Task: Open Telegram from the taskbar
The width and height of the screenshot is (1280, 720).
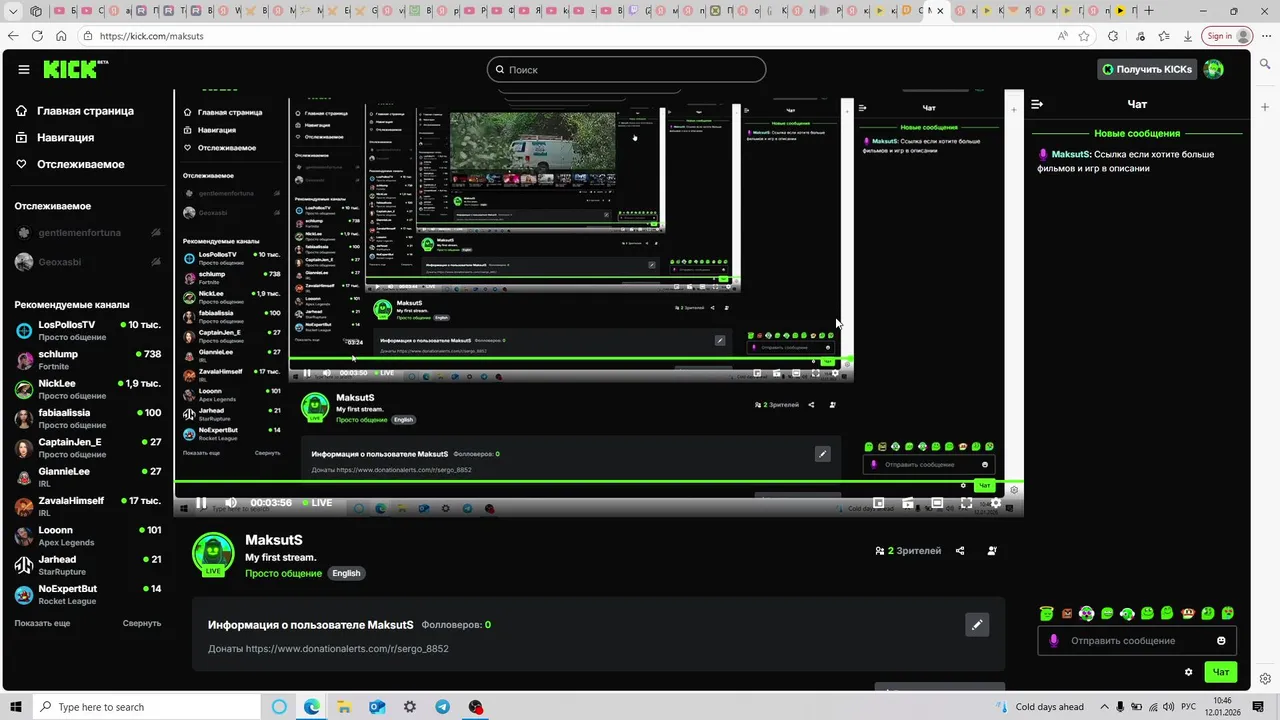Action: coord(443,707)
